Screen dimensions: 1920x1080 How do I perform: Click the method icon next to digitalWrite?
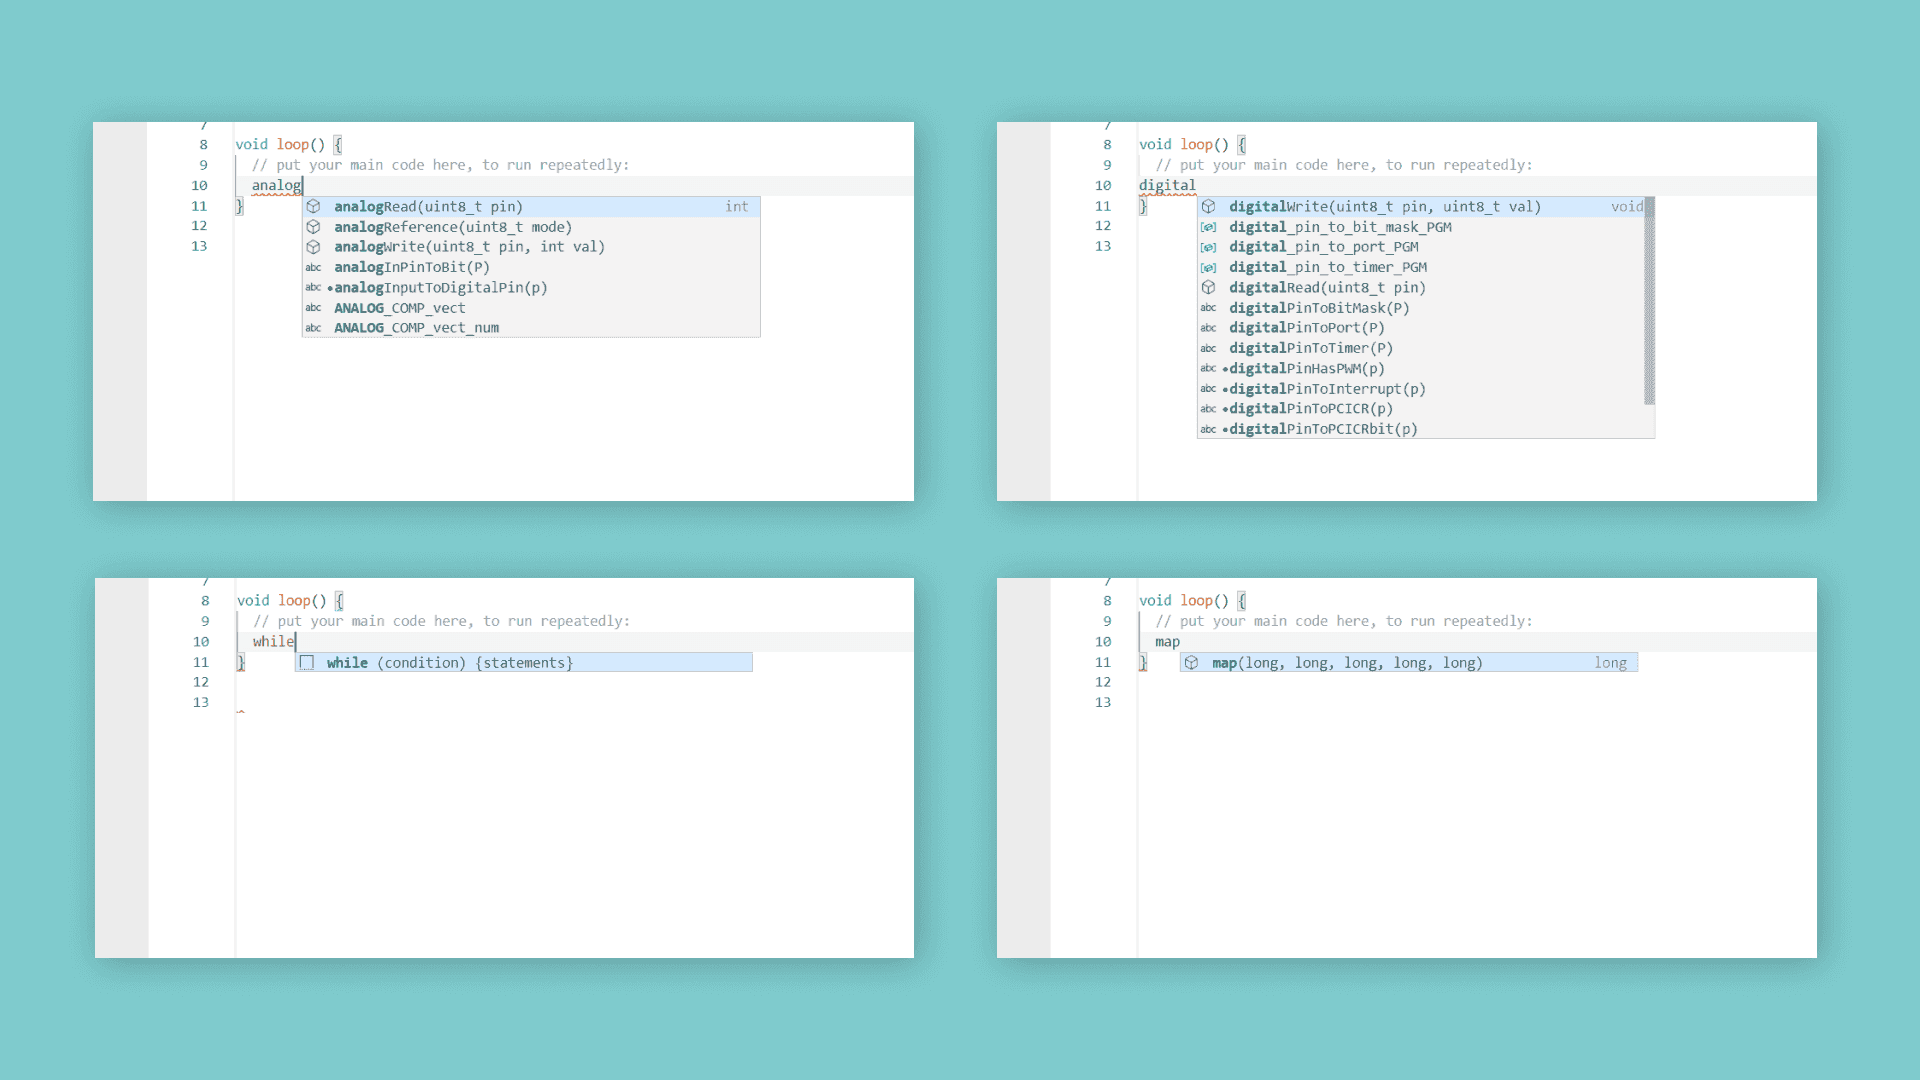click(1208, 206)
